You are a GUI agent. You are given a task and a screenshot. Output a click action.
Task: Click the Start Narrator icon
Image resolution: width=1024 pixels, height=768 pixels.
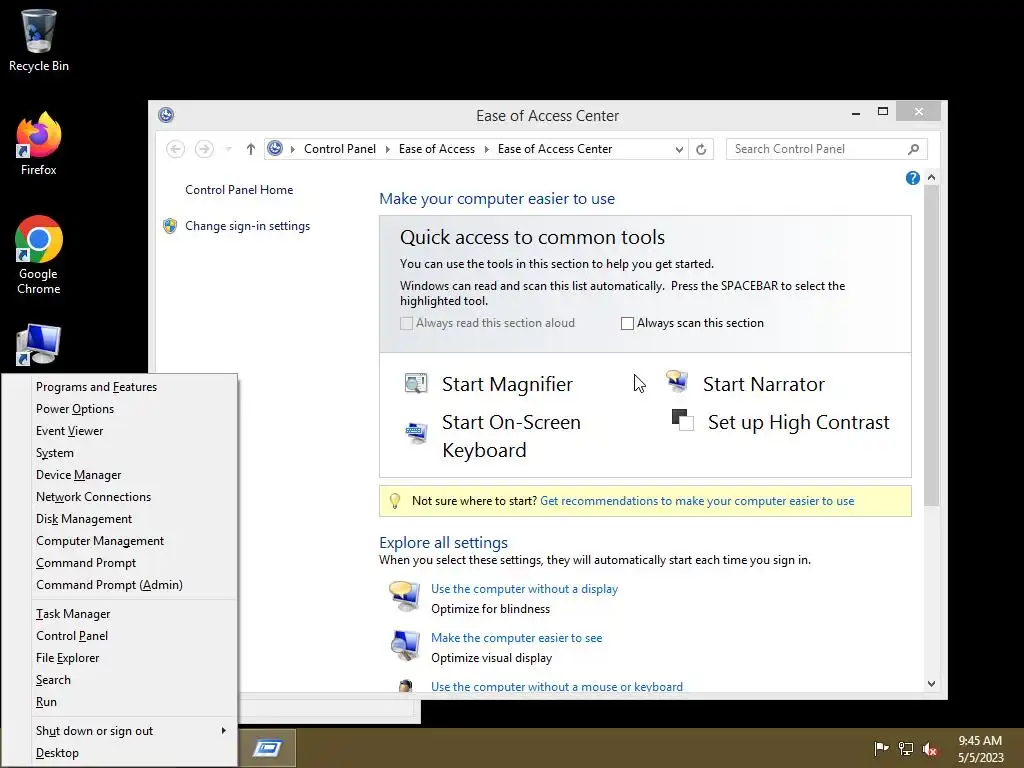[x=677, y=381]
